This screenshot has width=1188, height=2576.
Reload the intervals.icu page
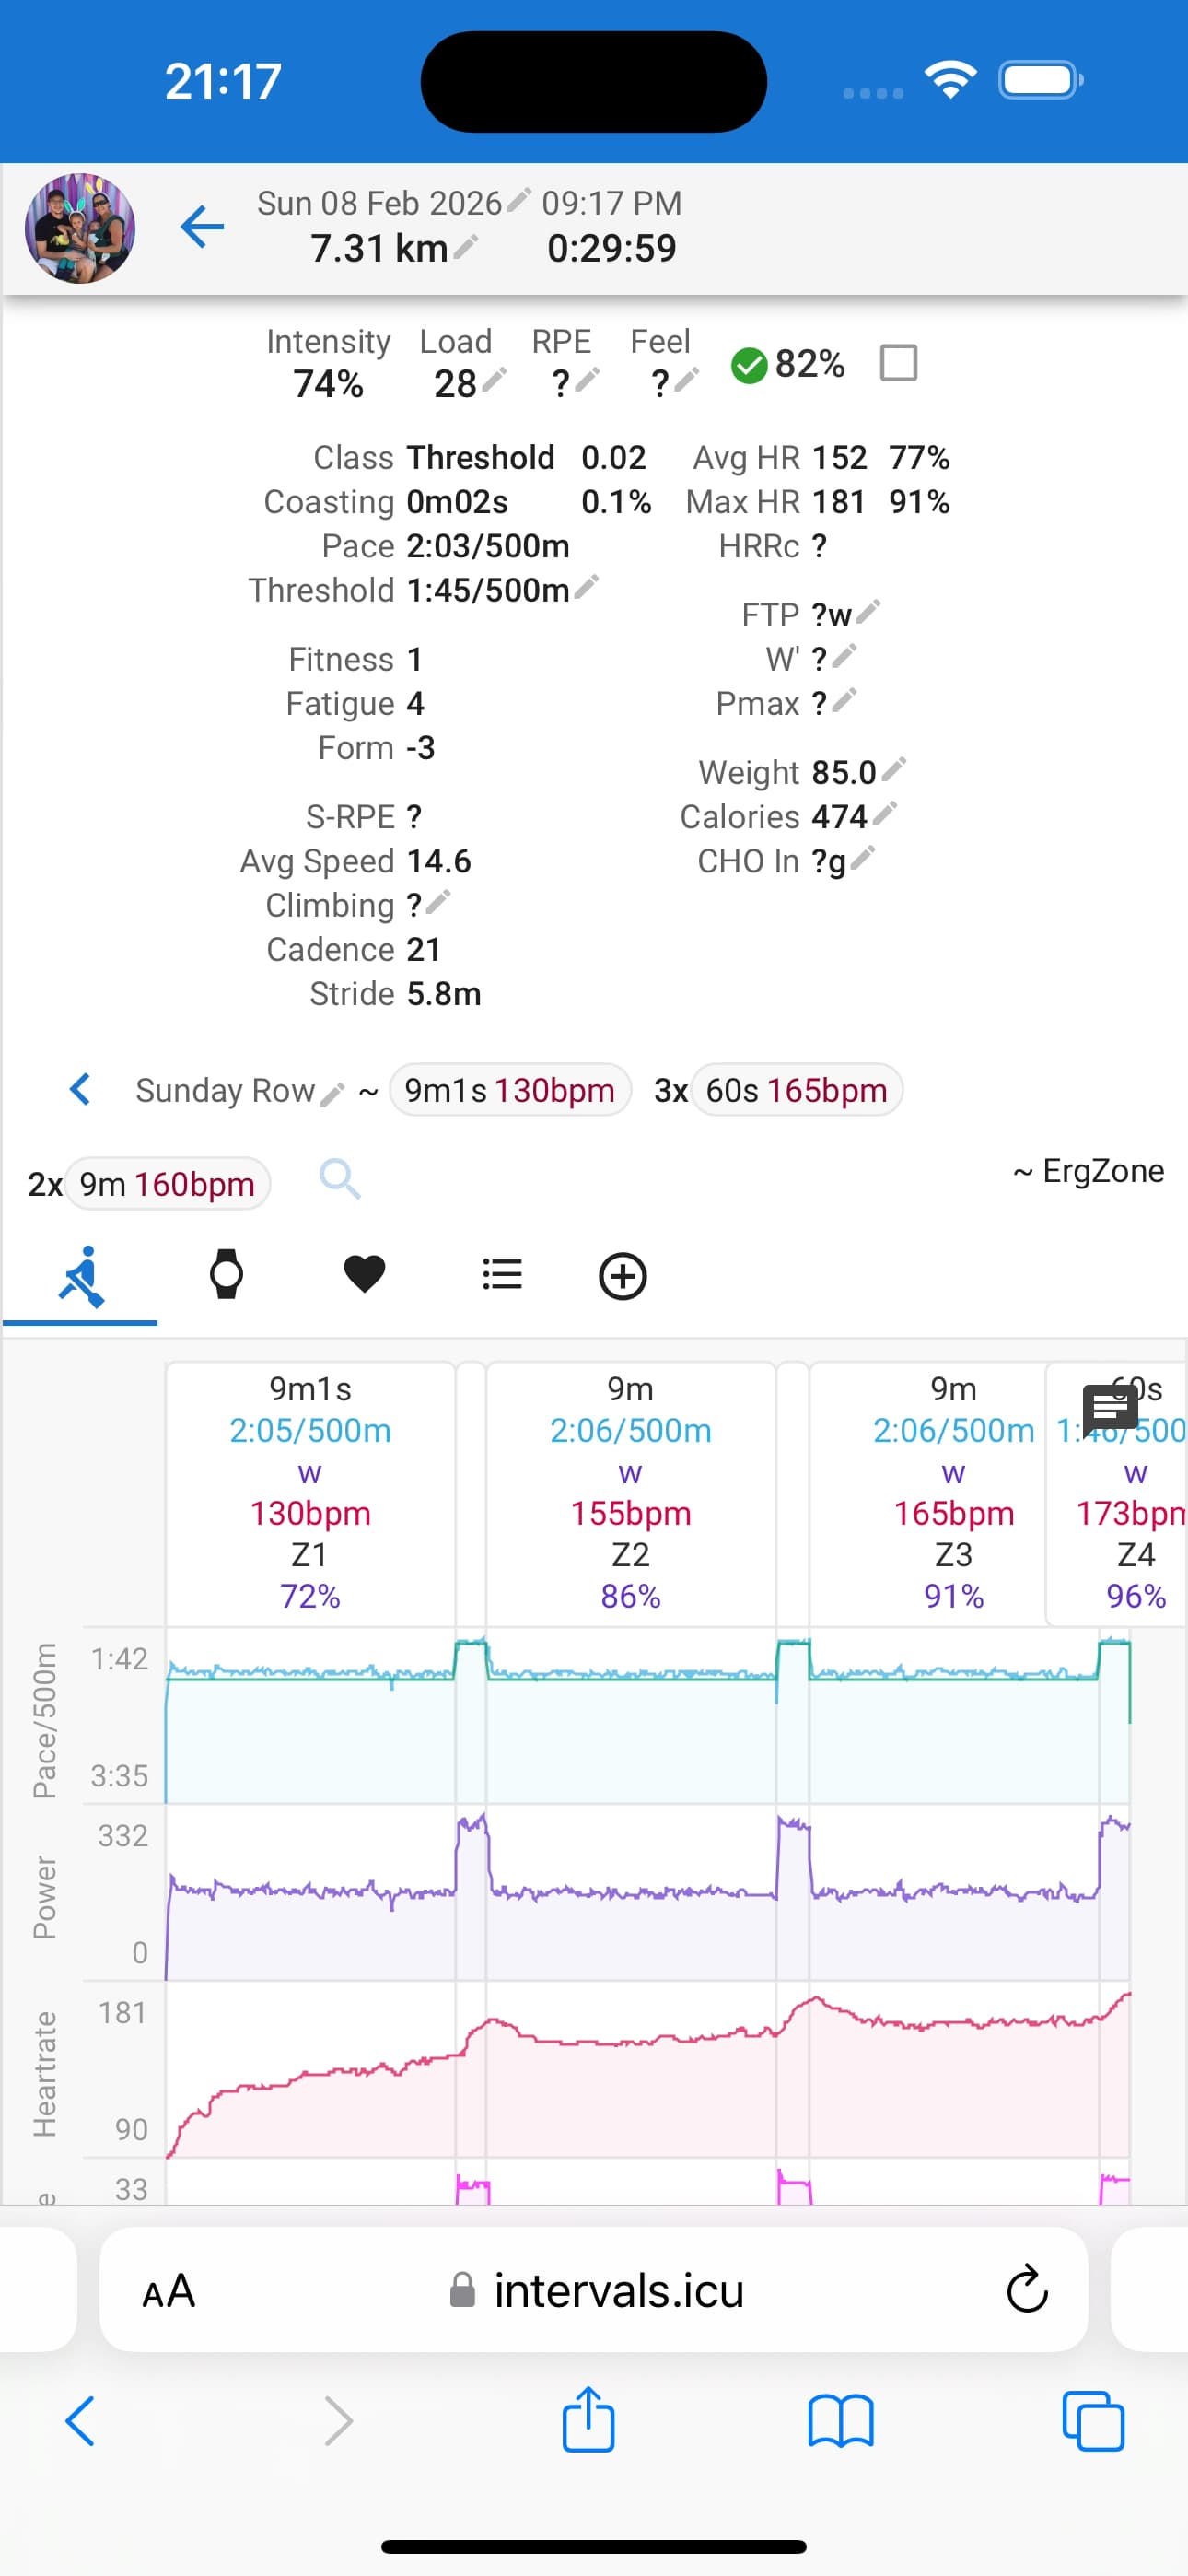(x=1026, y=2290)
